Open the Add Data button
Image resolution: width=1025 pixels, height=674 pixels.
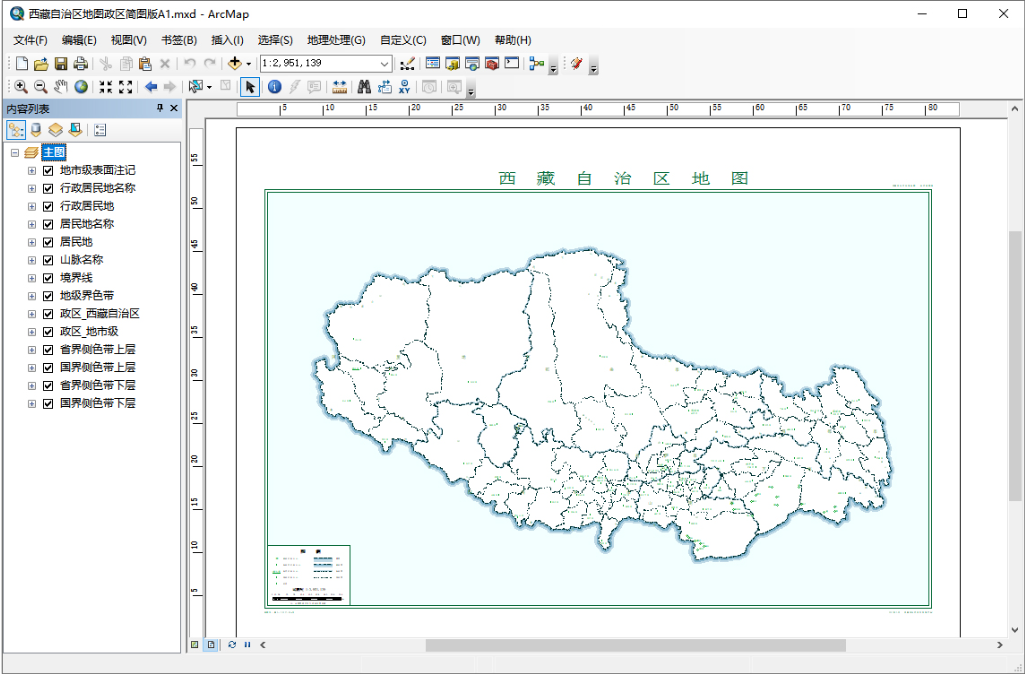(234, 64)
